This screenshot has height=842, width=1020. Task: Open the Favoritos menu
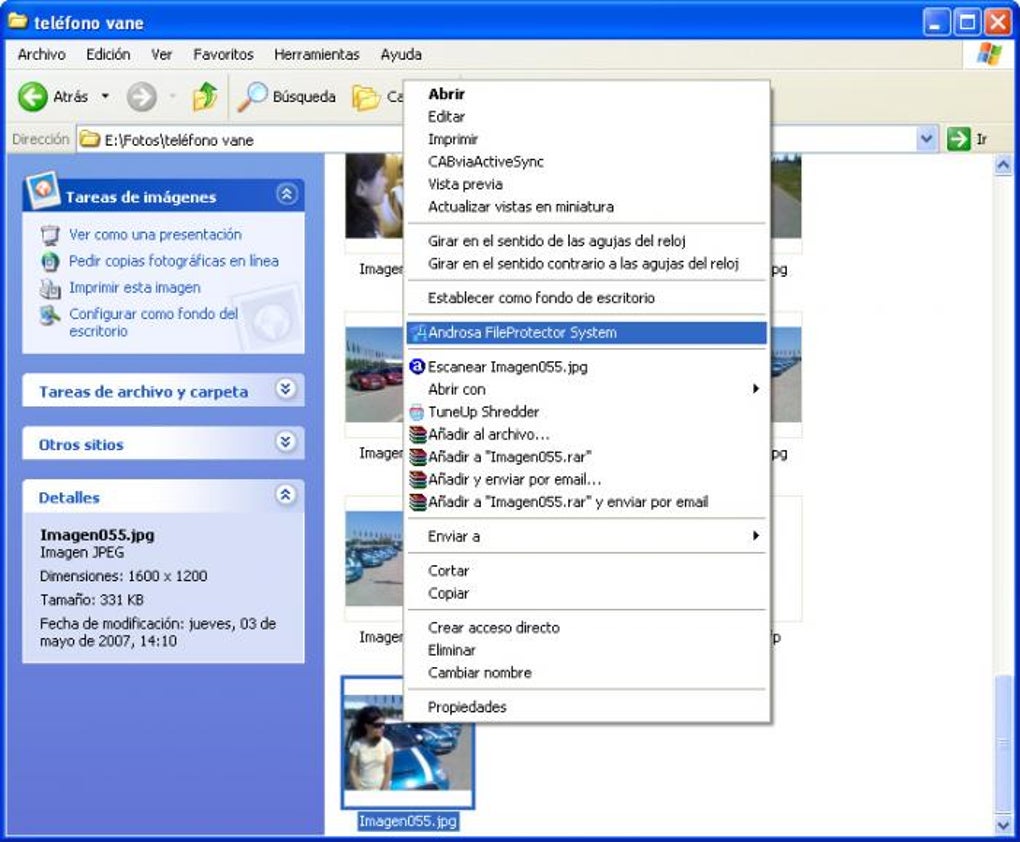(223, 55)
